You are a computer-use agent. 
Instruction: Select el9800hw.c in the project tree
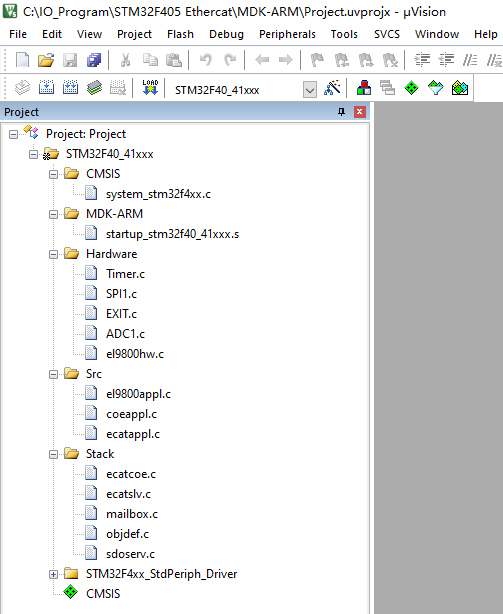pos(135,354)
